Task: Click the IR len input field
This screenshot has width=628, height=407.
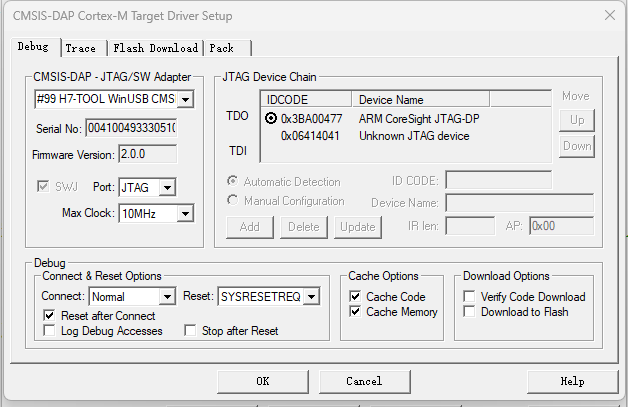Action: pyautogui.click(x=470, y=226)
